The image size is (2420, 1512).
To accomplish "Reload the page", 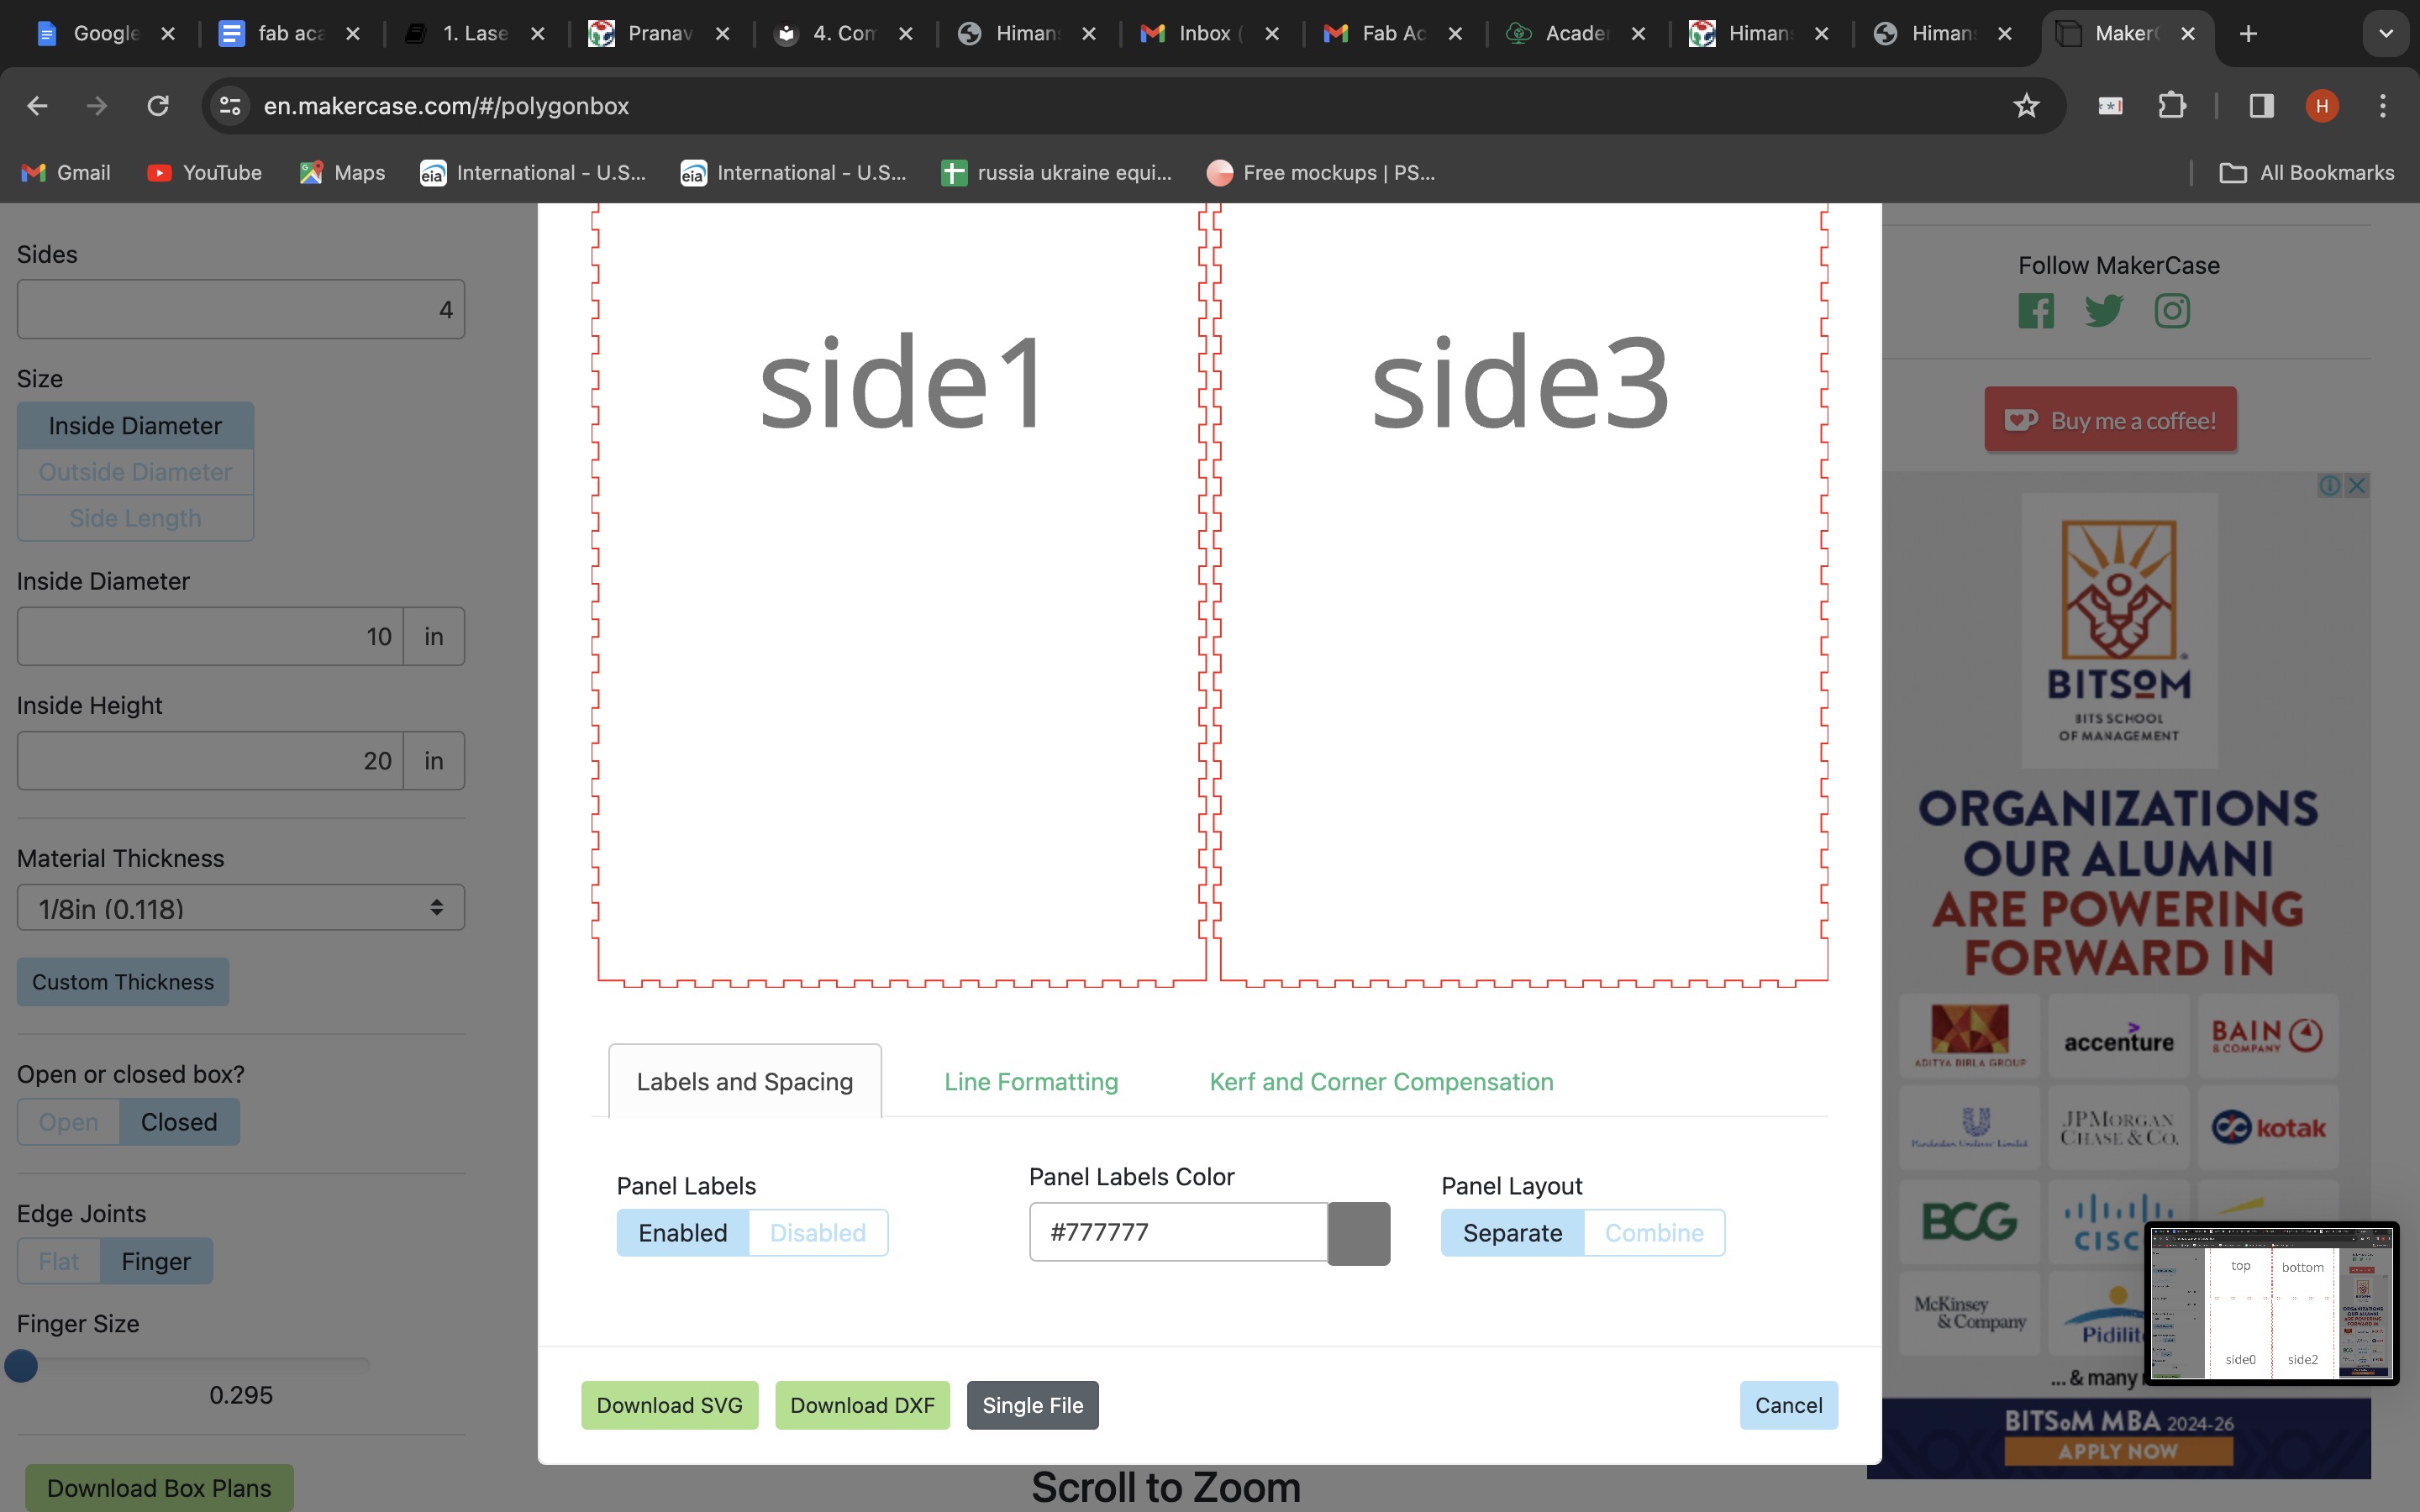I will pos(158,106).
